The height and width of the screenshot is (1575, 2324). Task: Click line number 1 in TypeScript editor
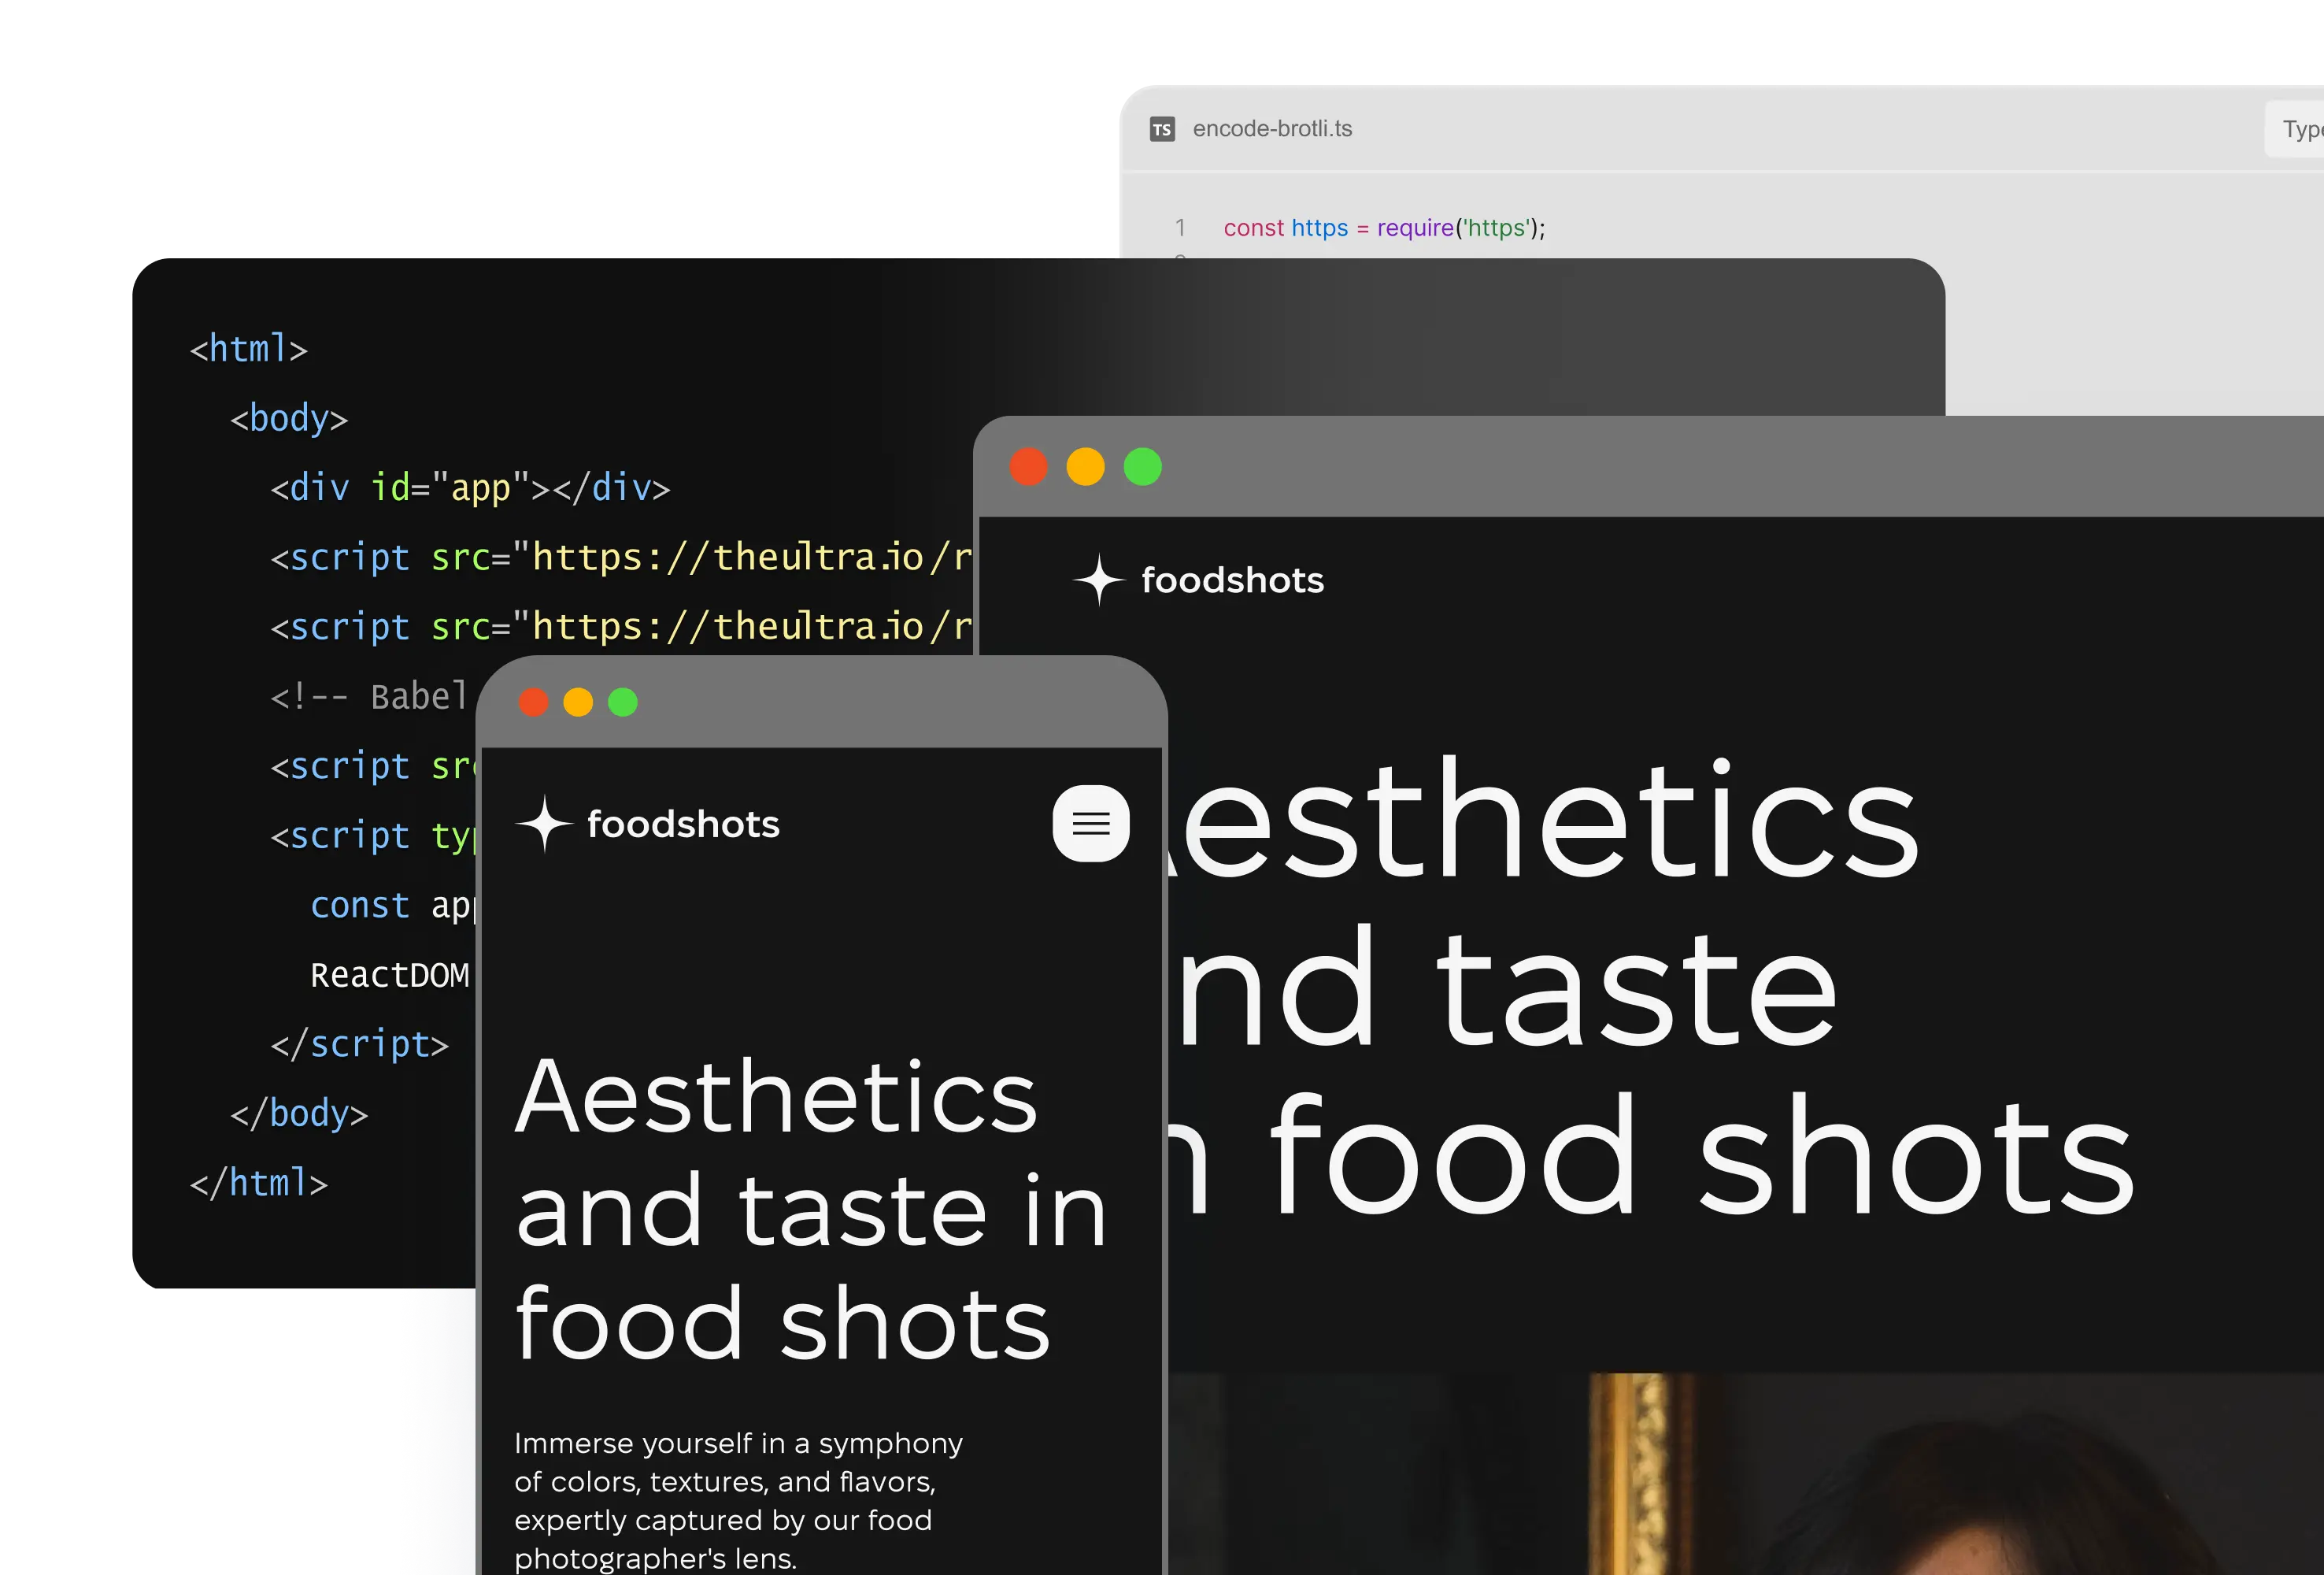click(1180, 228)
